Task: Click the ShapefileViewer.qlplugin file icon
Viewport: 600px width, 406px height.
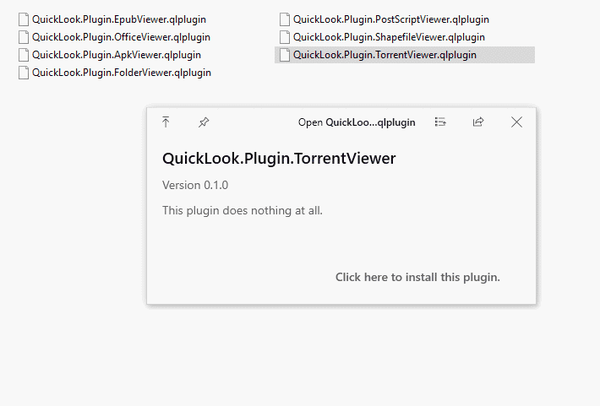Action: coord(285,37)
